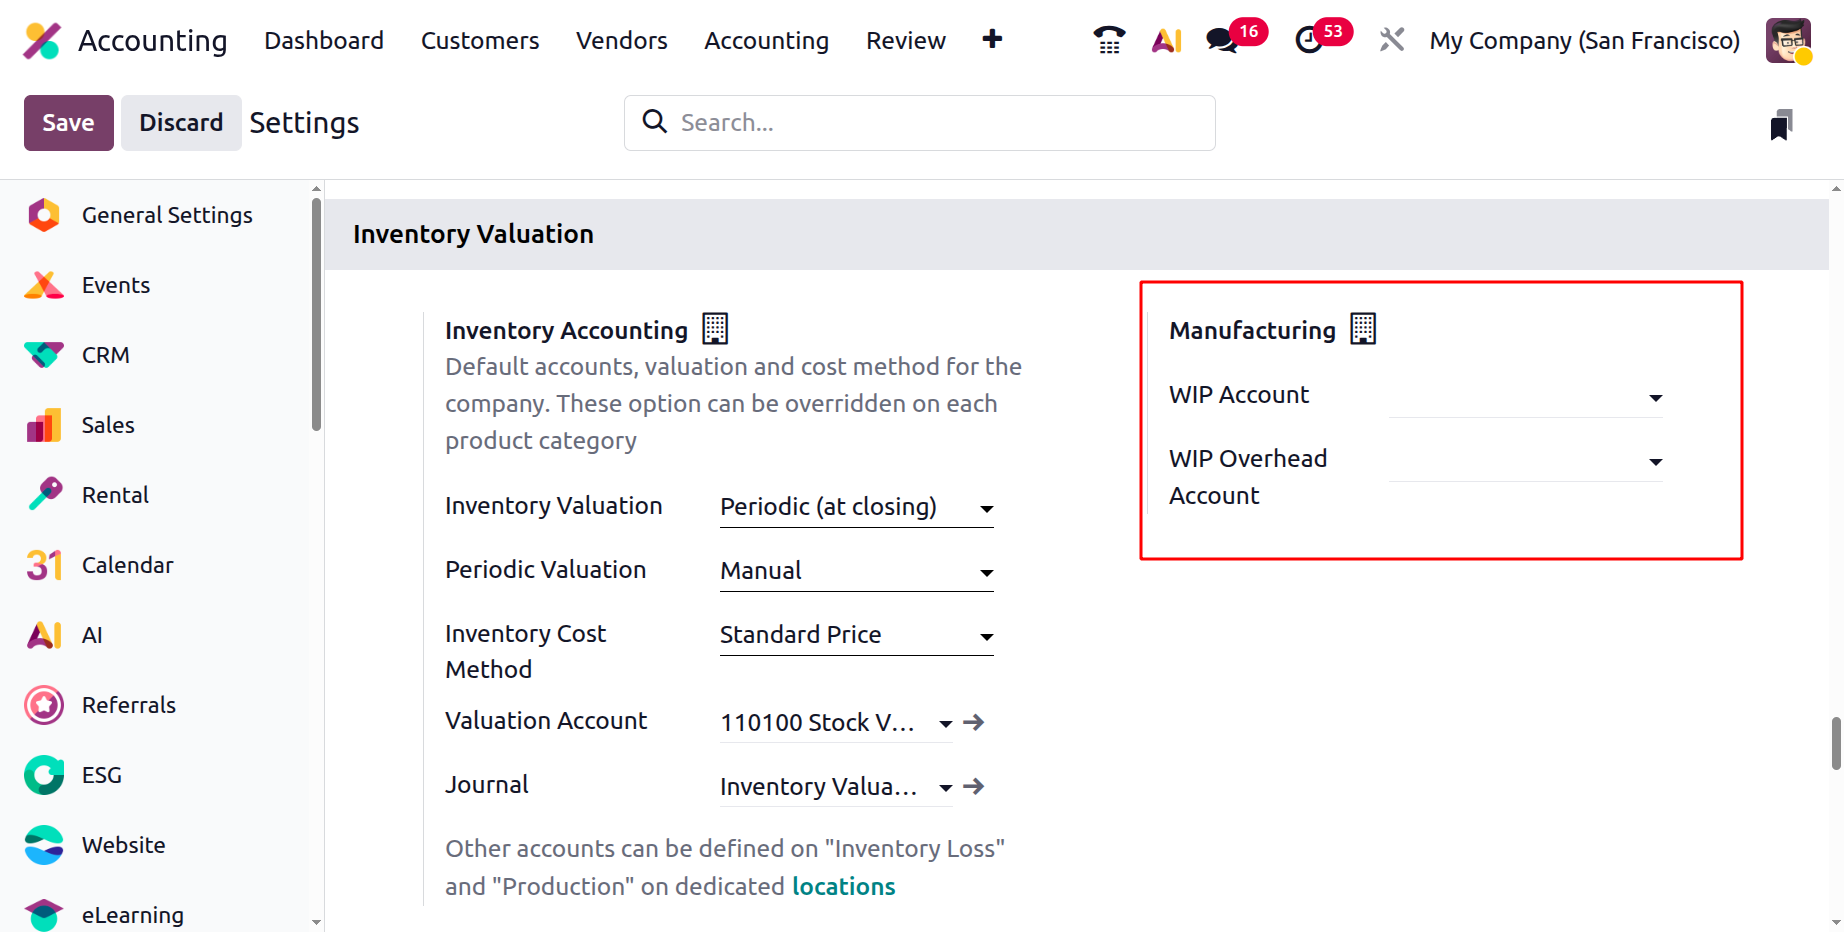Click the Save button
The height and width of the screenshot is (932, 1844).
click(x=68, y=123)
